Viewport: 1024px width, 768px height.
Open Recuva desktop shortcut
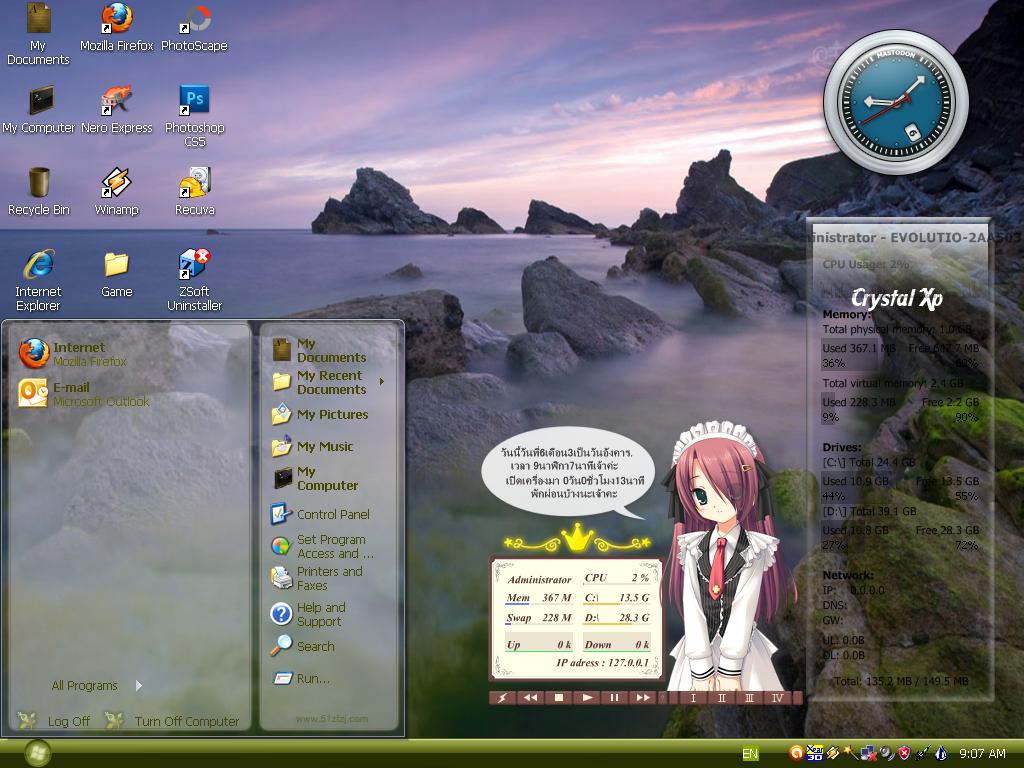pyautogui.click(x=194, y=191)
